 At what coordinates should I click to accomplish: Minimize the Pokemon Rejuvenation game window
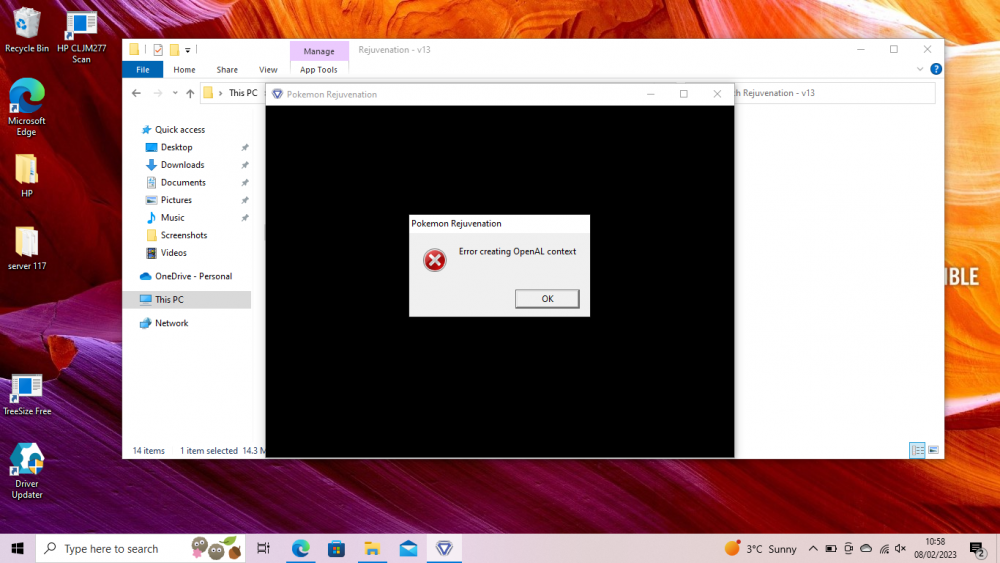[651, 94]
